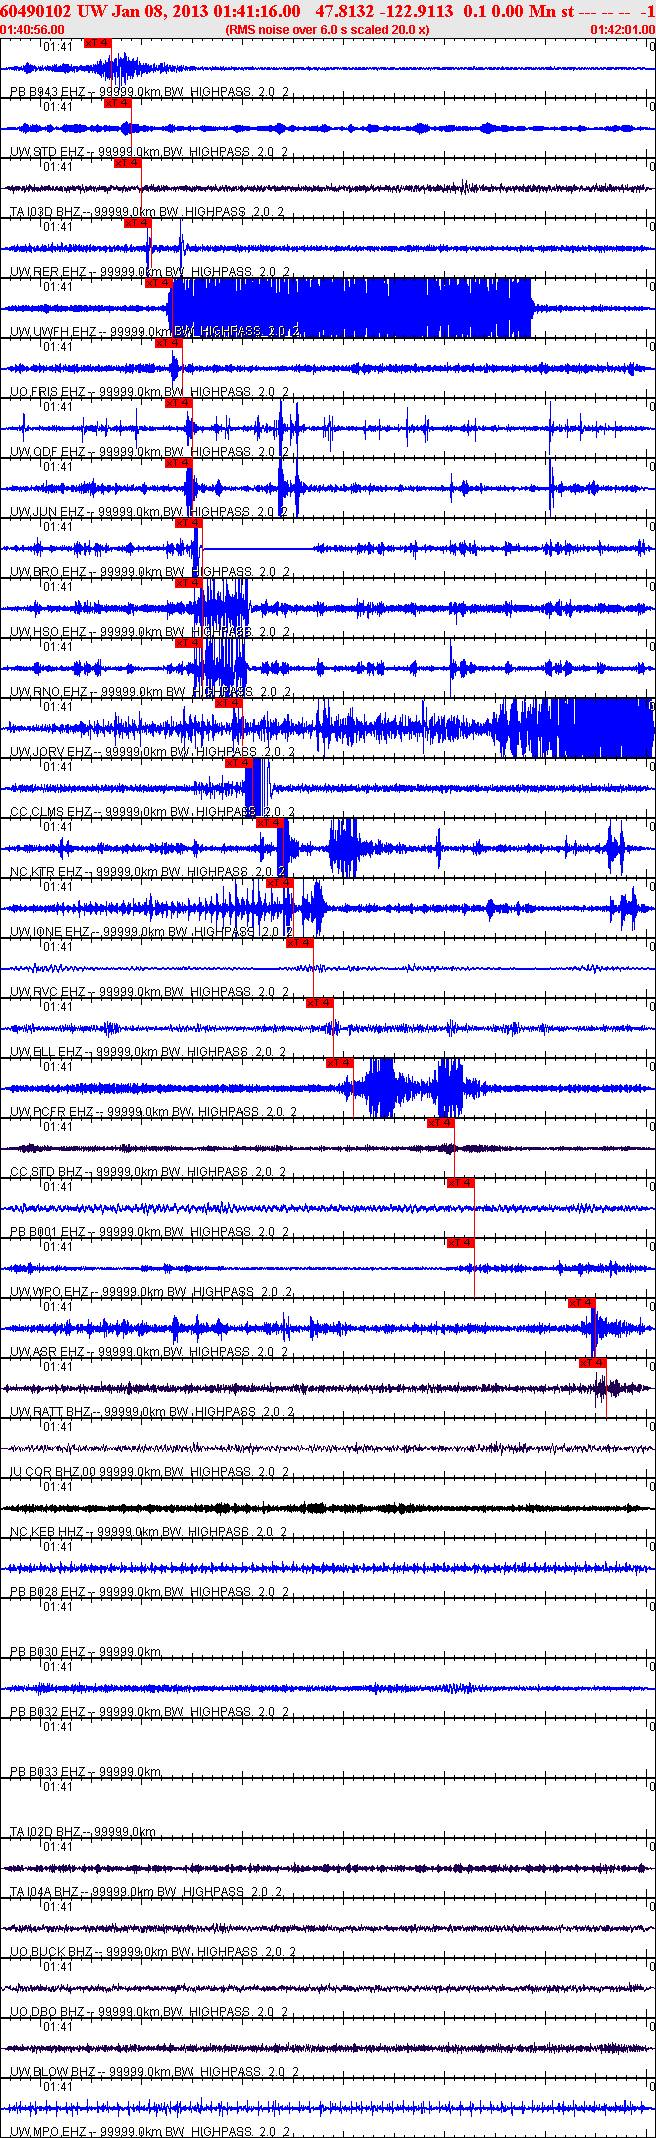Select the CC.CLMS EHZ station label
The height and width of the screenshot is (2138, 656).
tap(153, 812)
